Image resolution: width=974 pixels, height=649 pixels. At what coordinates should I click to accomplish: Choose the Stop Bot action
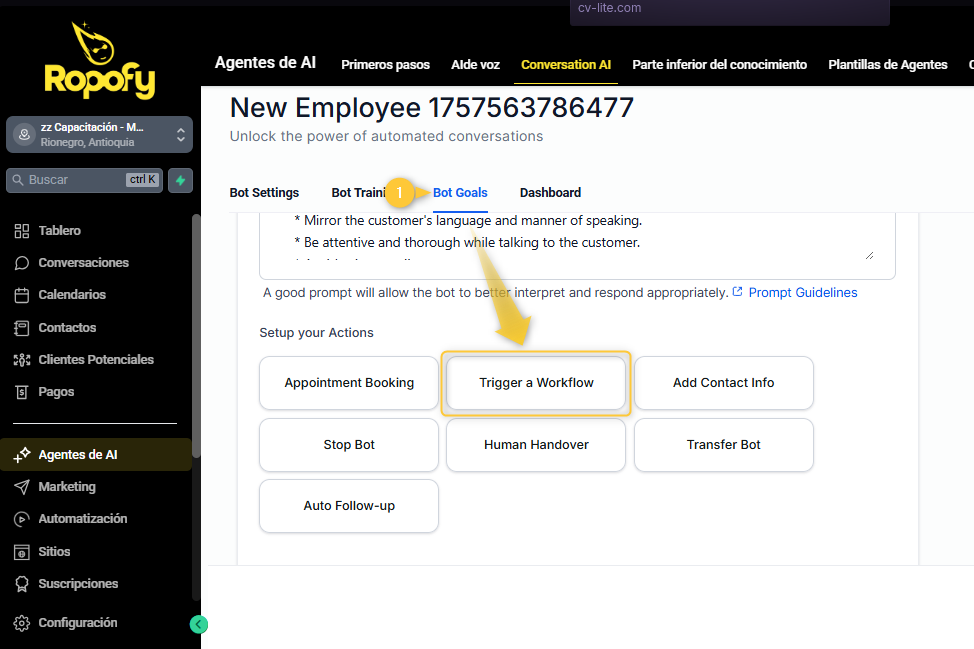click(x=349, y=445)
